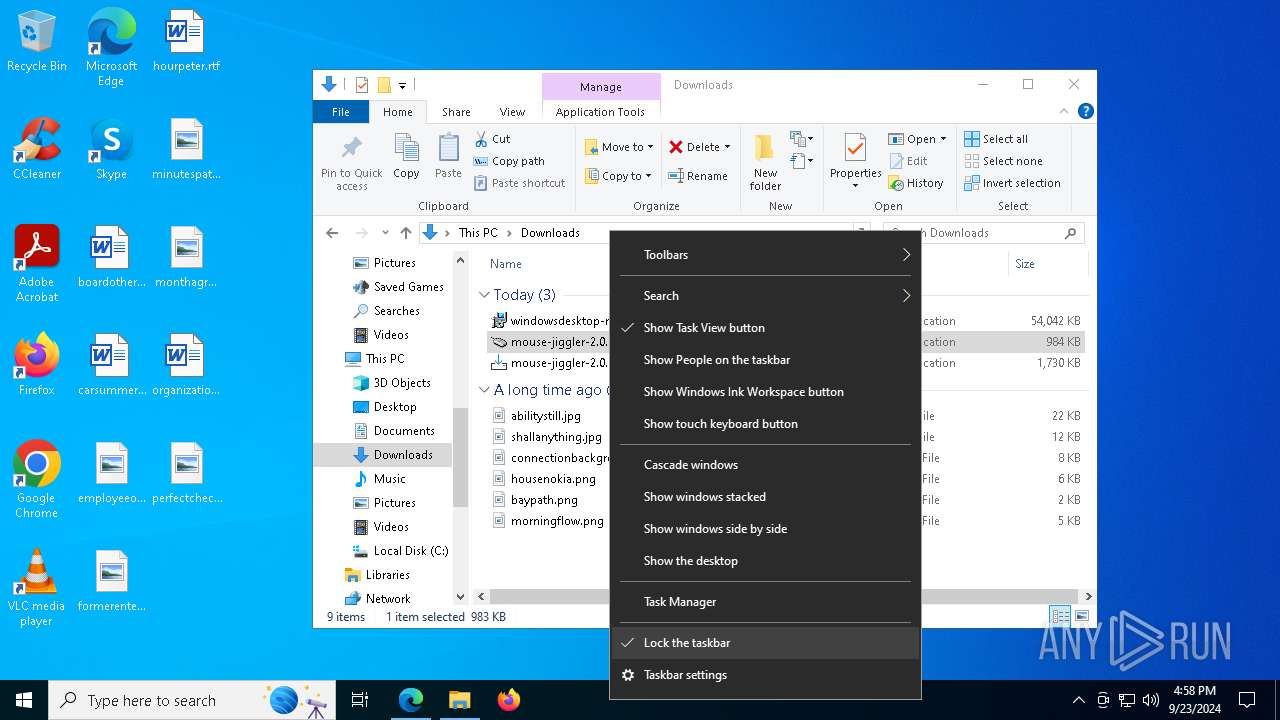Open Microsoft Edge from the taskbar

(x=411, y=700)
